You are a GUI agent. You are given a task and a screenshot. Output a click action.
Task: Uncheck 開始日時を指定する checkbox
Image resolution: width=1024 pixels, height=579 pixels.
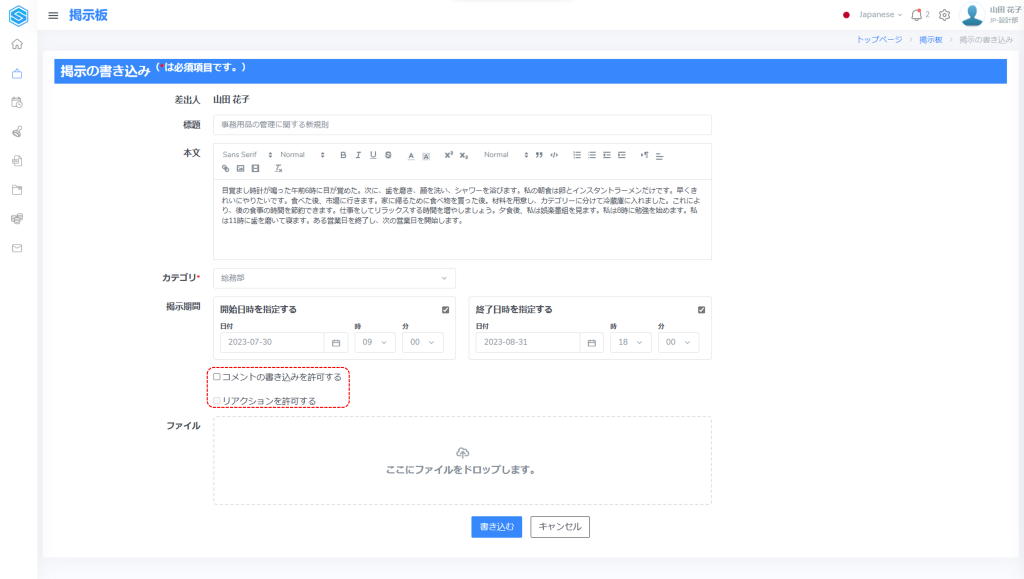point(445,310)
